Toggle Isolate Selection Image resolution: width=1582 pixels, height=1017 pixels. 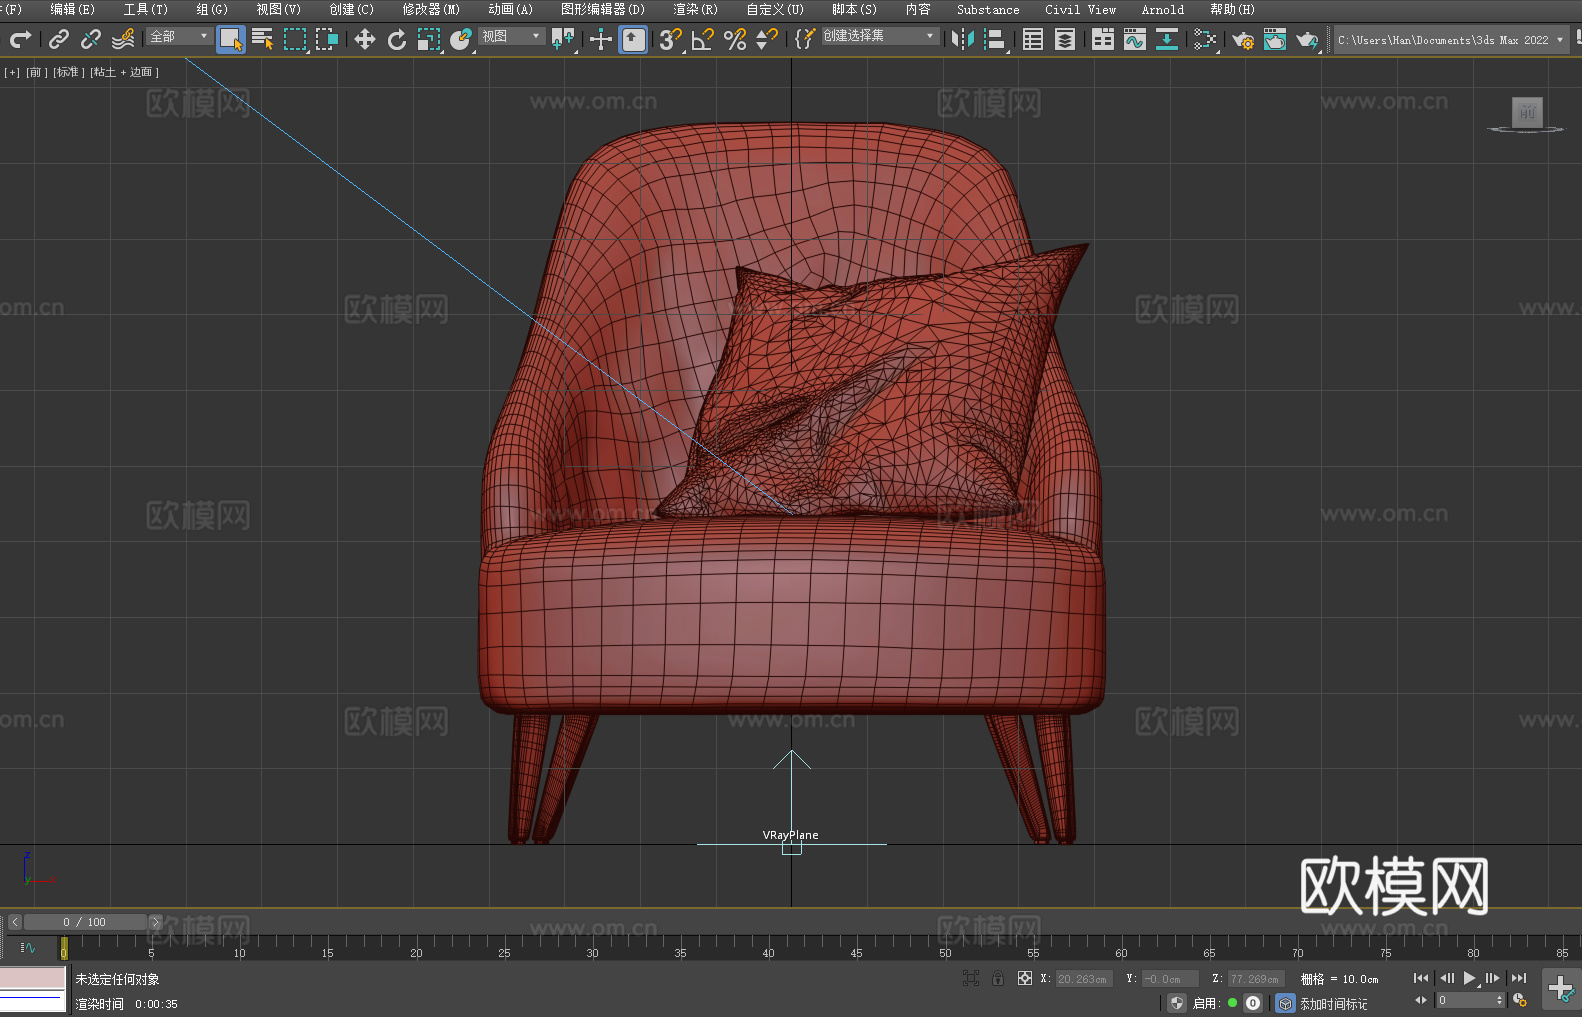click(970, 978)
